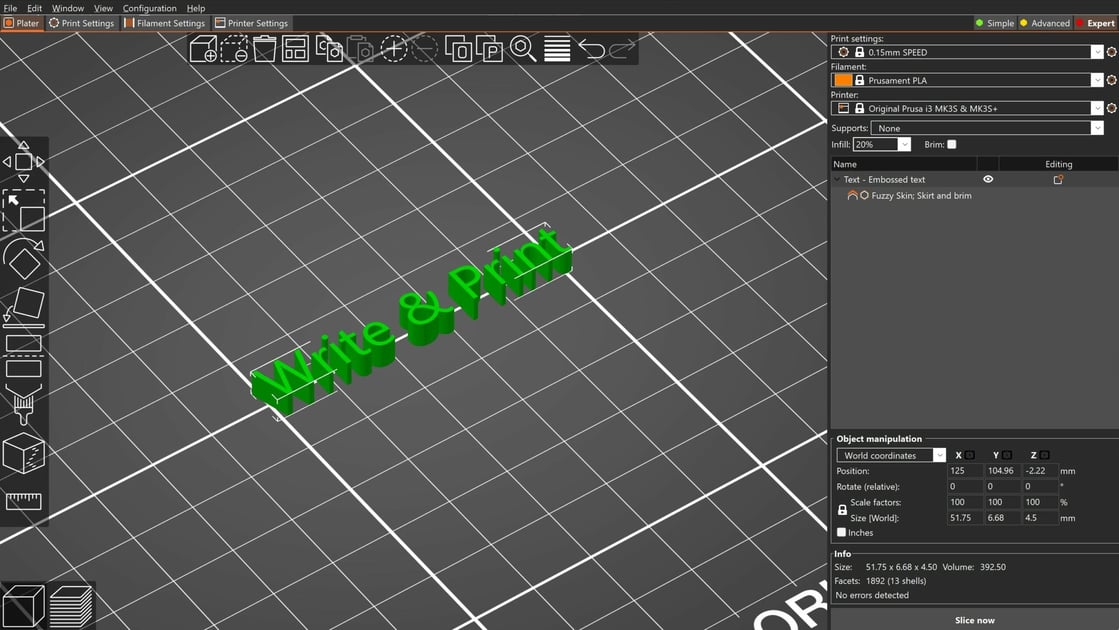Viewport: 1119px width, 630px height.
Task: Open the Variable layer height tool
Action: tap(557, 48)
